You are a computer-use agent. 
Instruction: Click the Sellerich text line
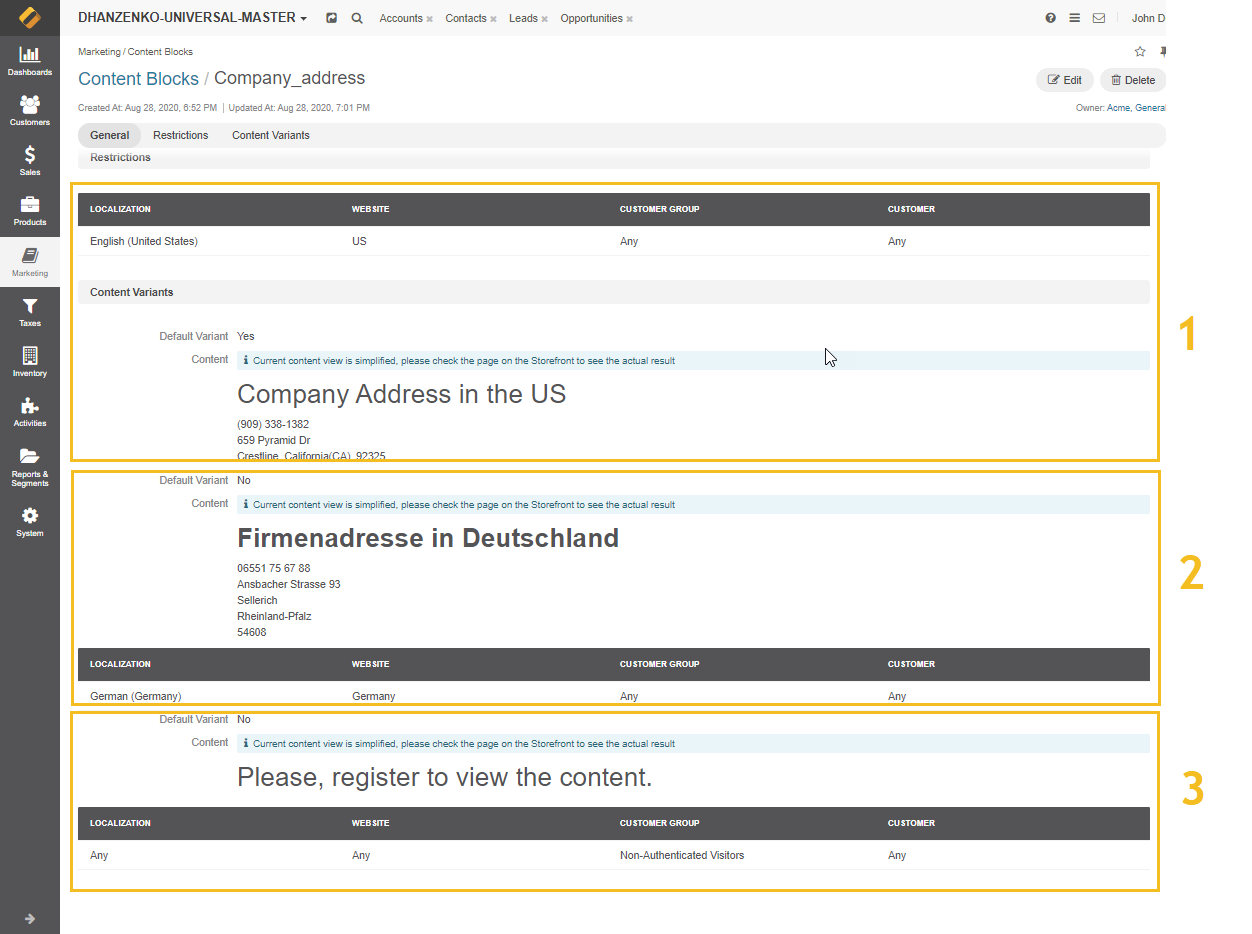(x=257, y=600)
